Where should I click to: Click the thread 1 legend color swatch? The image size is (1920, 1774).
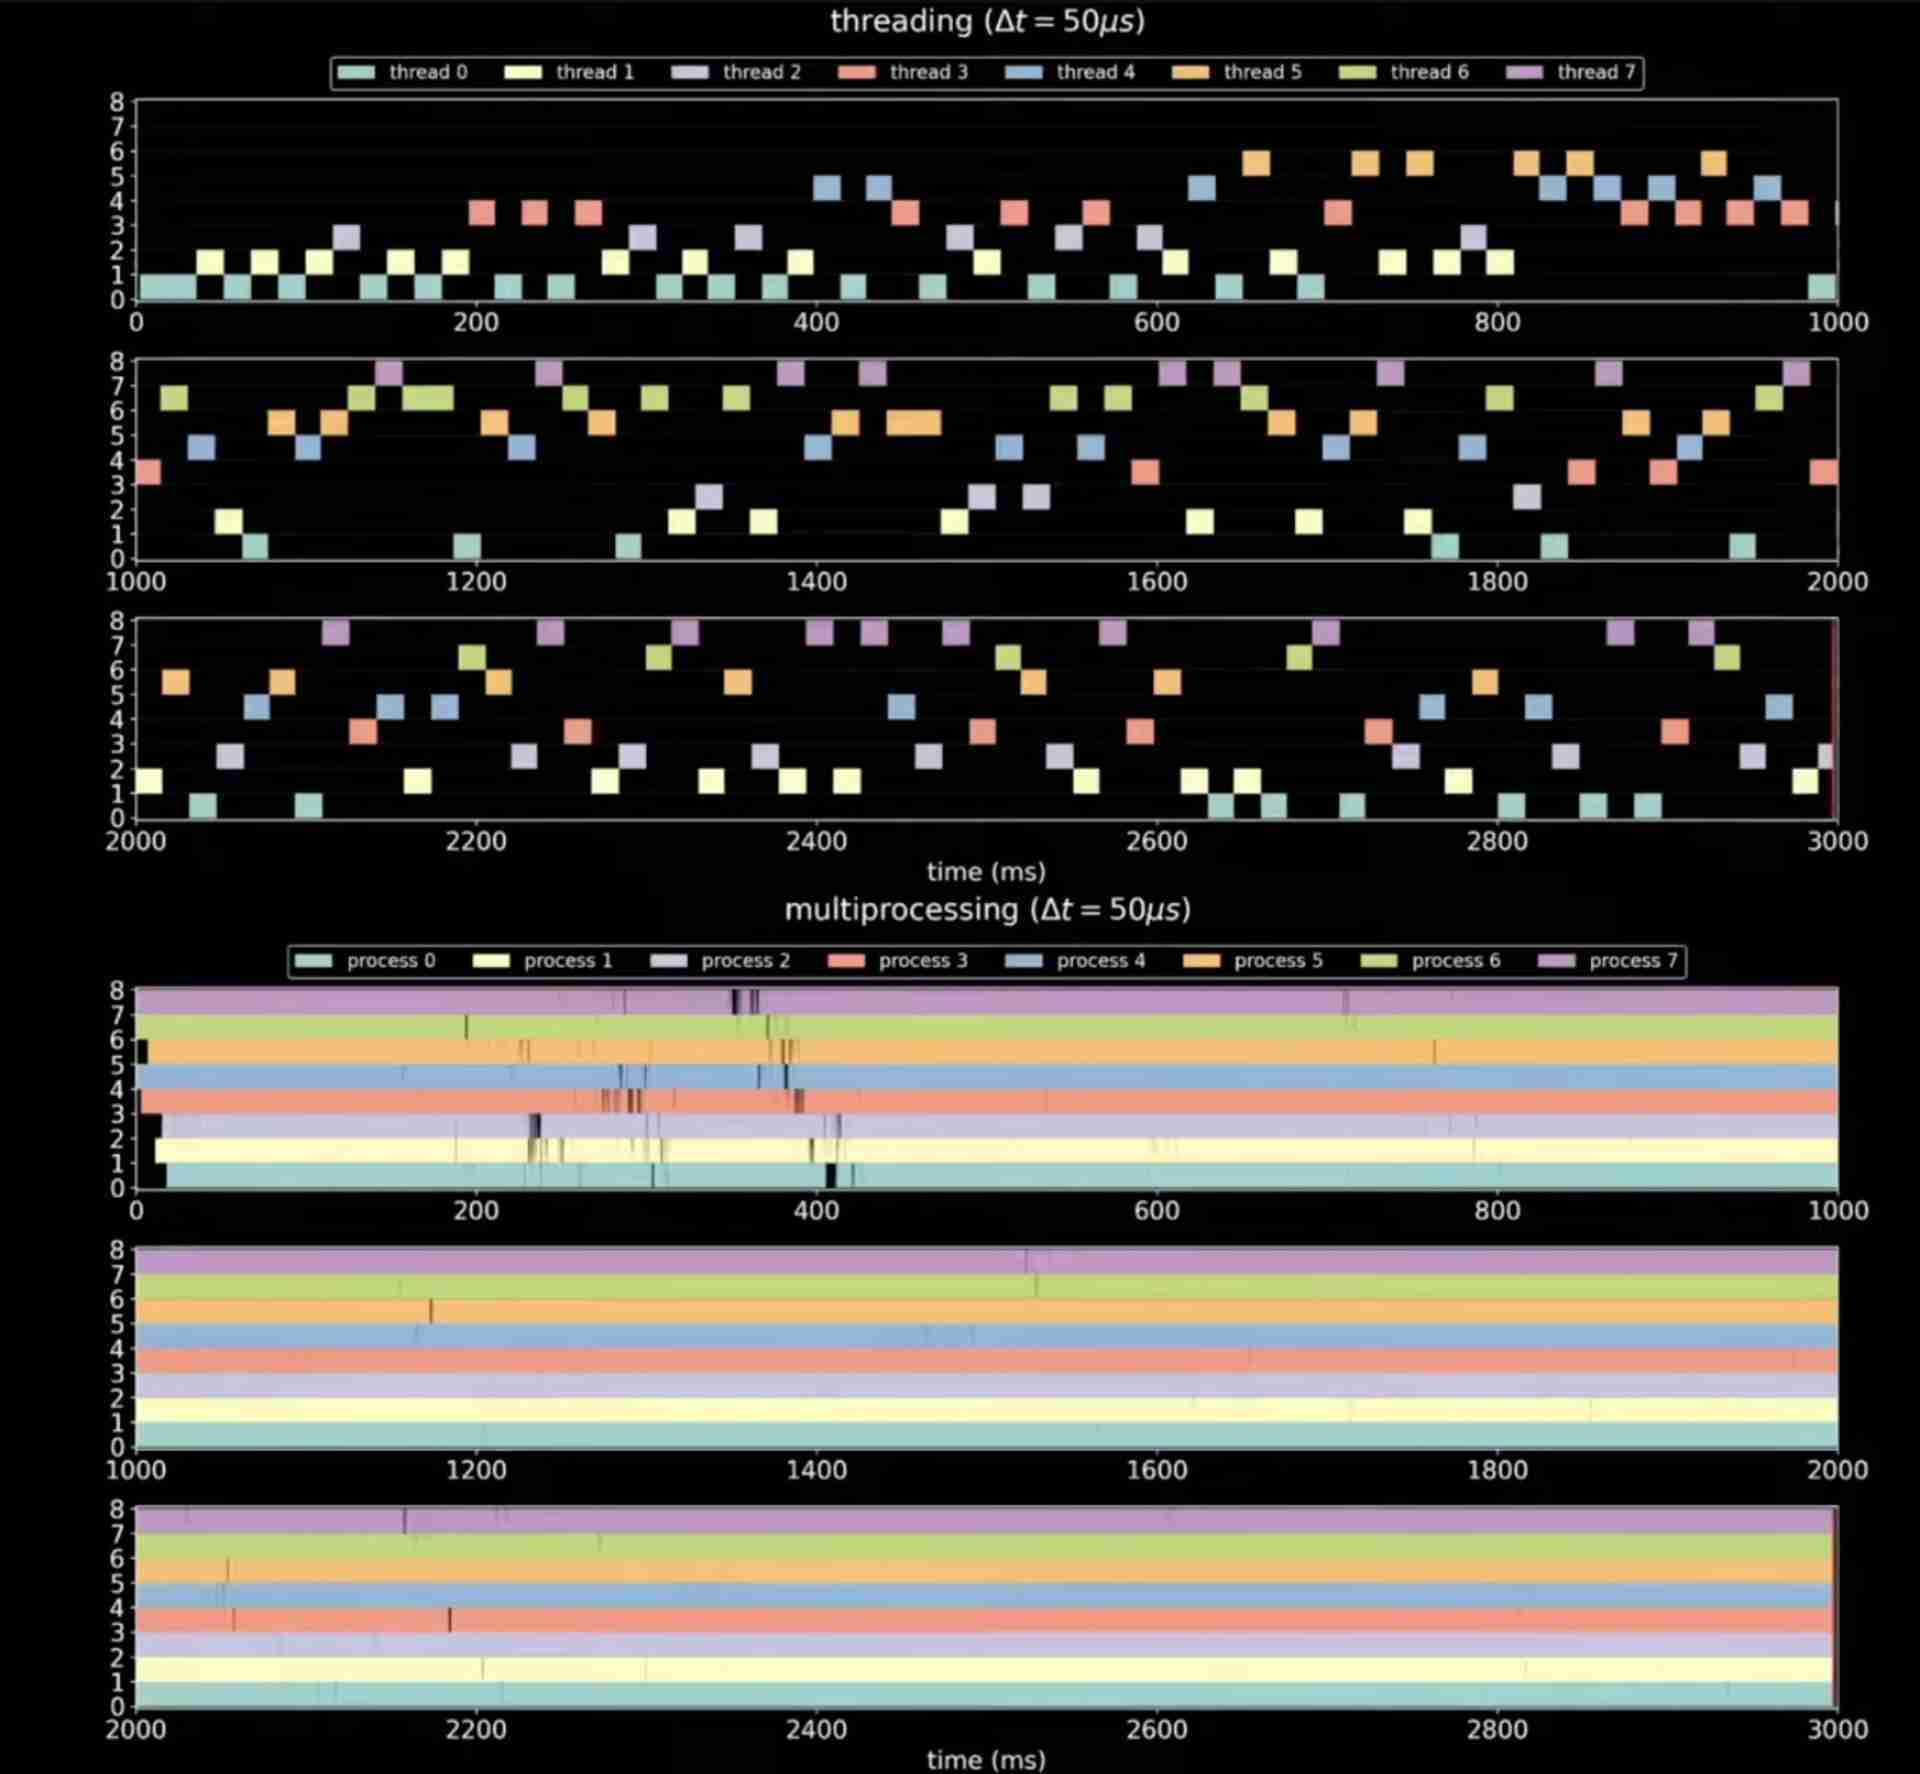tap(523, 72)
